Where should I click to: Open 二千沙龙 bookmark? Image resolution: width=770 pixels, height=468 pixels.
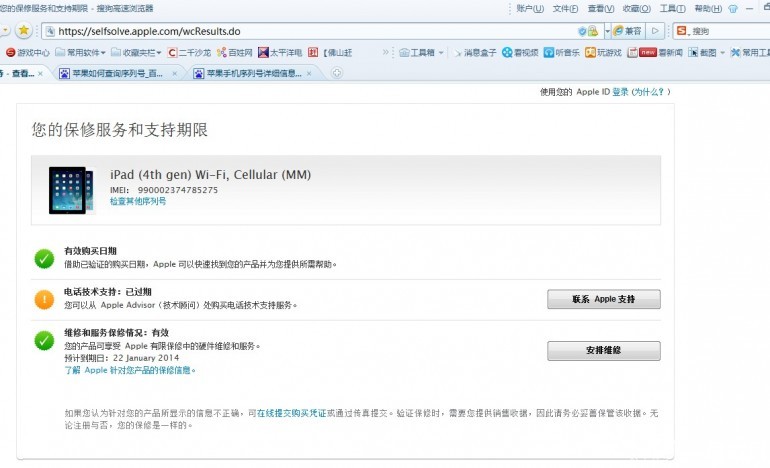pyautogui.click(x=190, y=52)
